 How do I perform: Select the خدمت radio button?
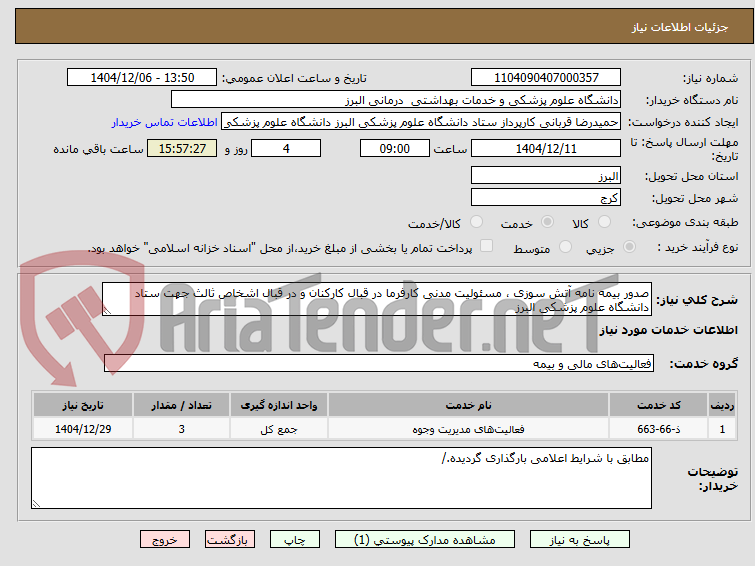tap(547, 222)
